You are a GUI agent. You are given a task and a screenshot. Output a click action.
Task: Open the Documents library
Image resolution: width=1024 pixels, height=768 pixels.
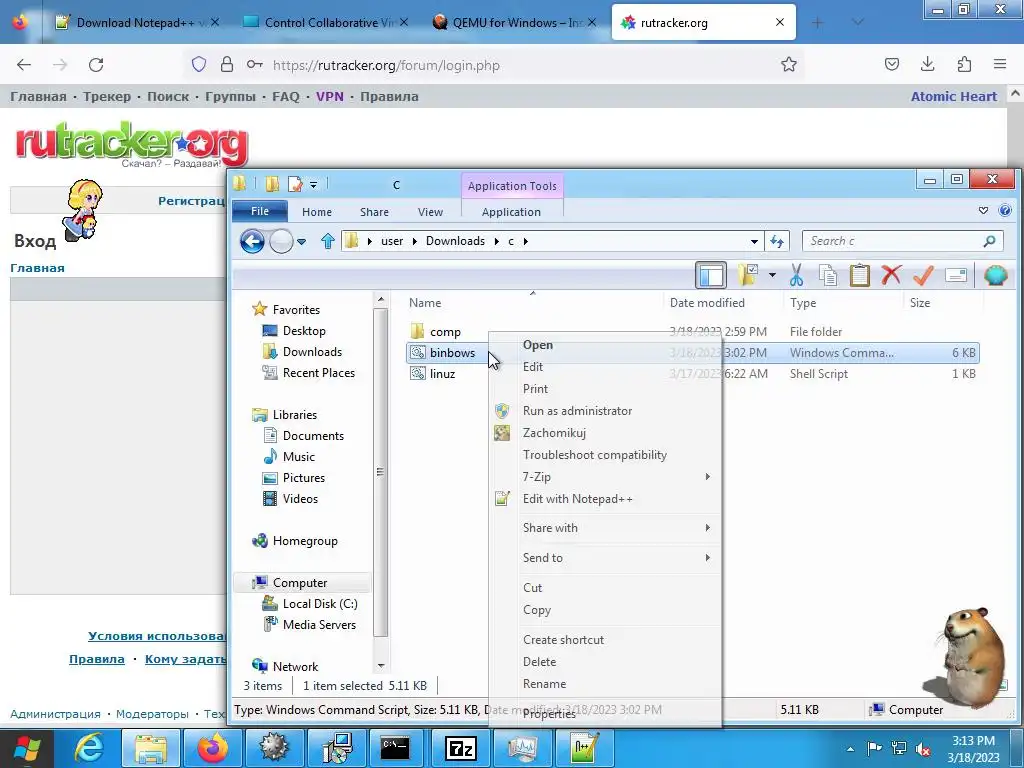point(313,436)
